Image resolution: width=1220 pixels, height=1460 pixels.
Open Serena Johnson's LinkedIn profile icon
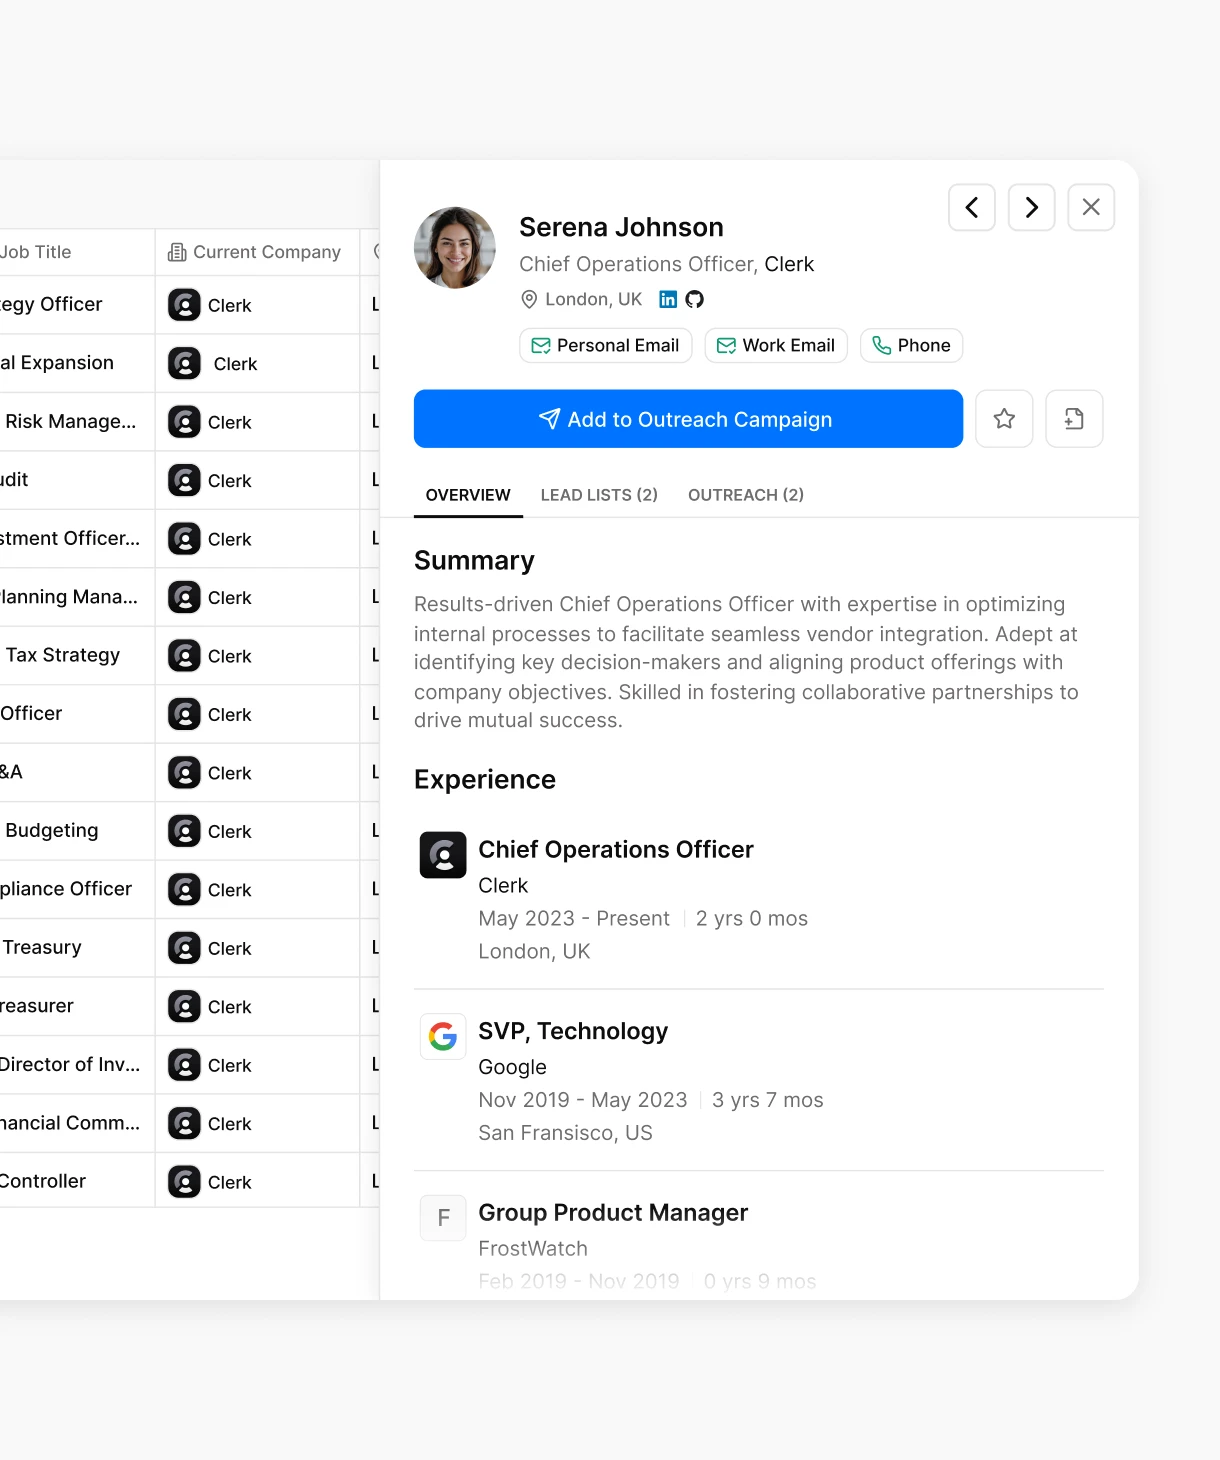[668, 299]
